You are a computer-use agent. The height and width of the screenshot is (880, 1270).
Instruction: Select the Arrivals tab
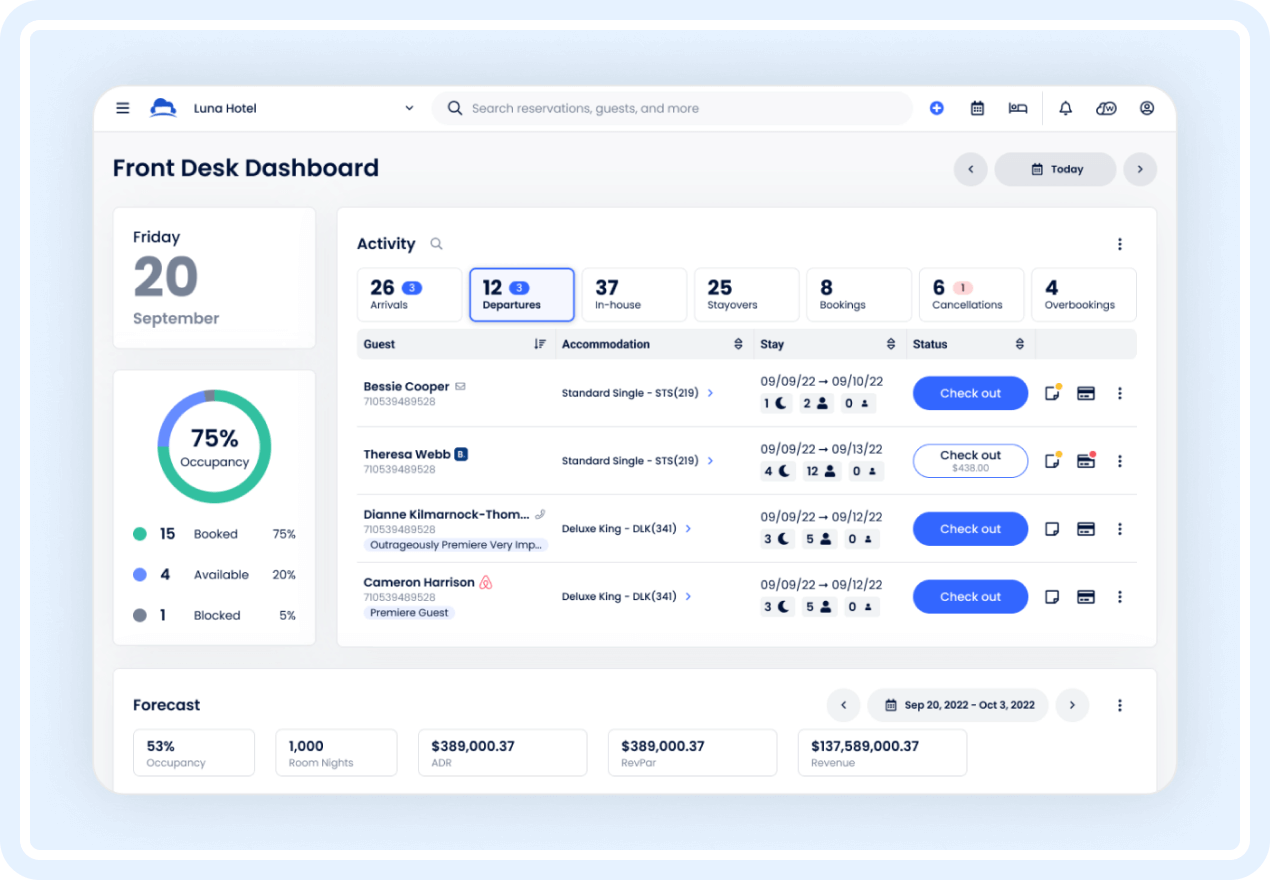(x=409, y=294)
